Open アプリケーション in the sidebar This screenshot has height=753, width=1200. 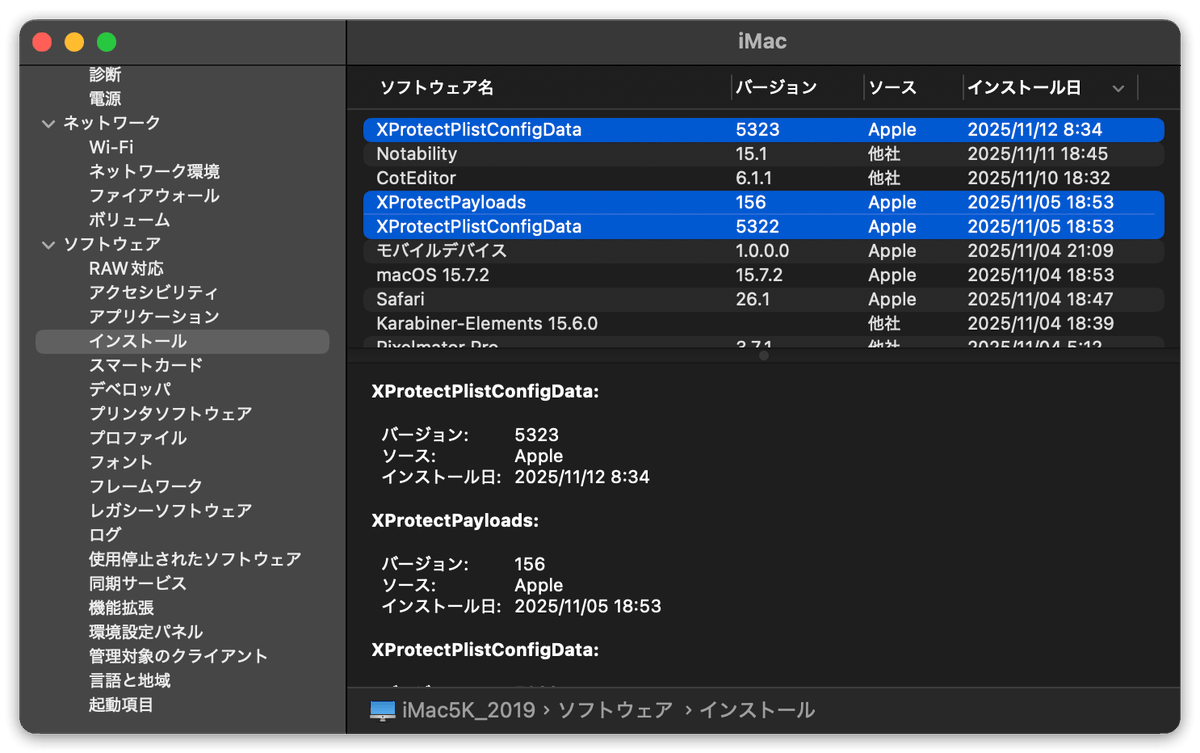click(153, 317)
